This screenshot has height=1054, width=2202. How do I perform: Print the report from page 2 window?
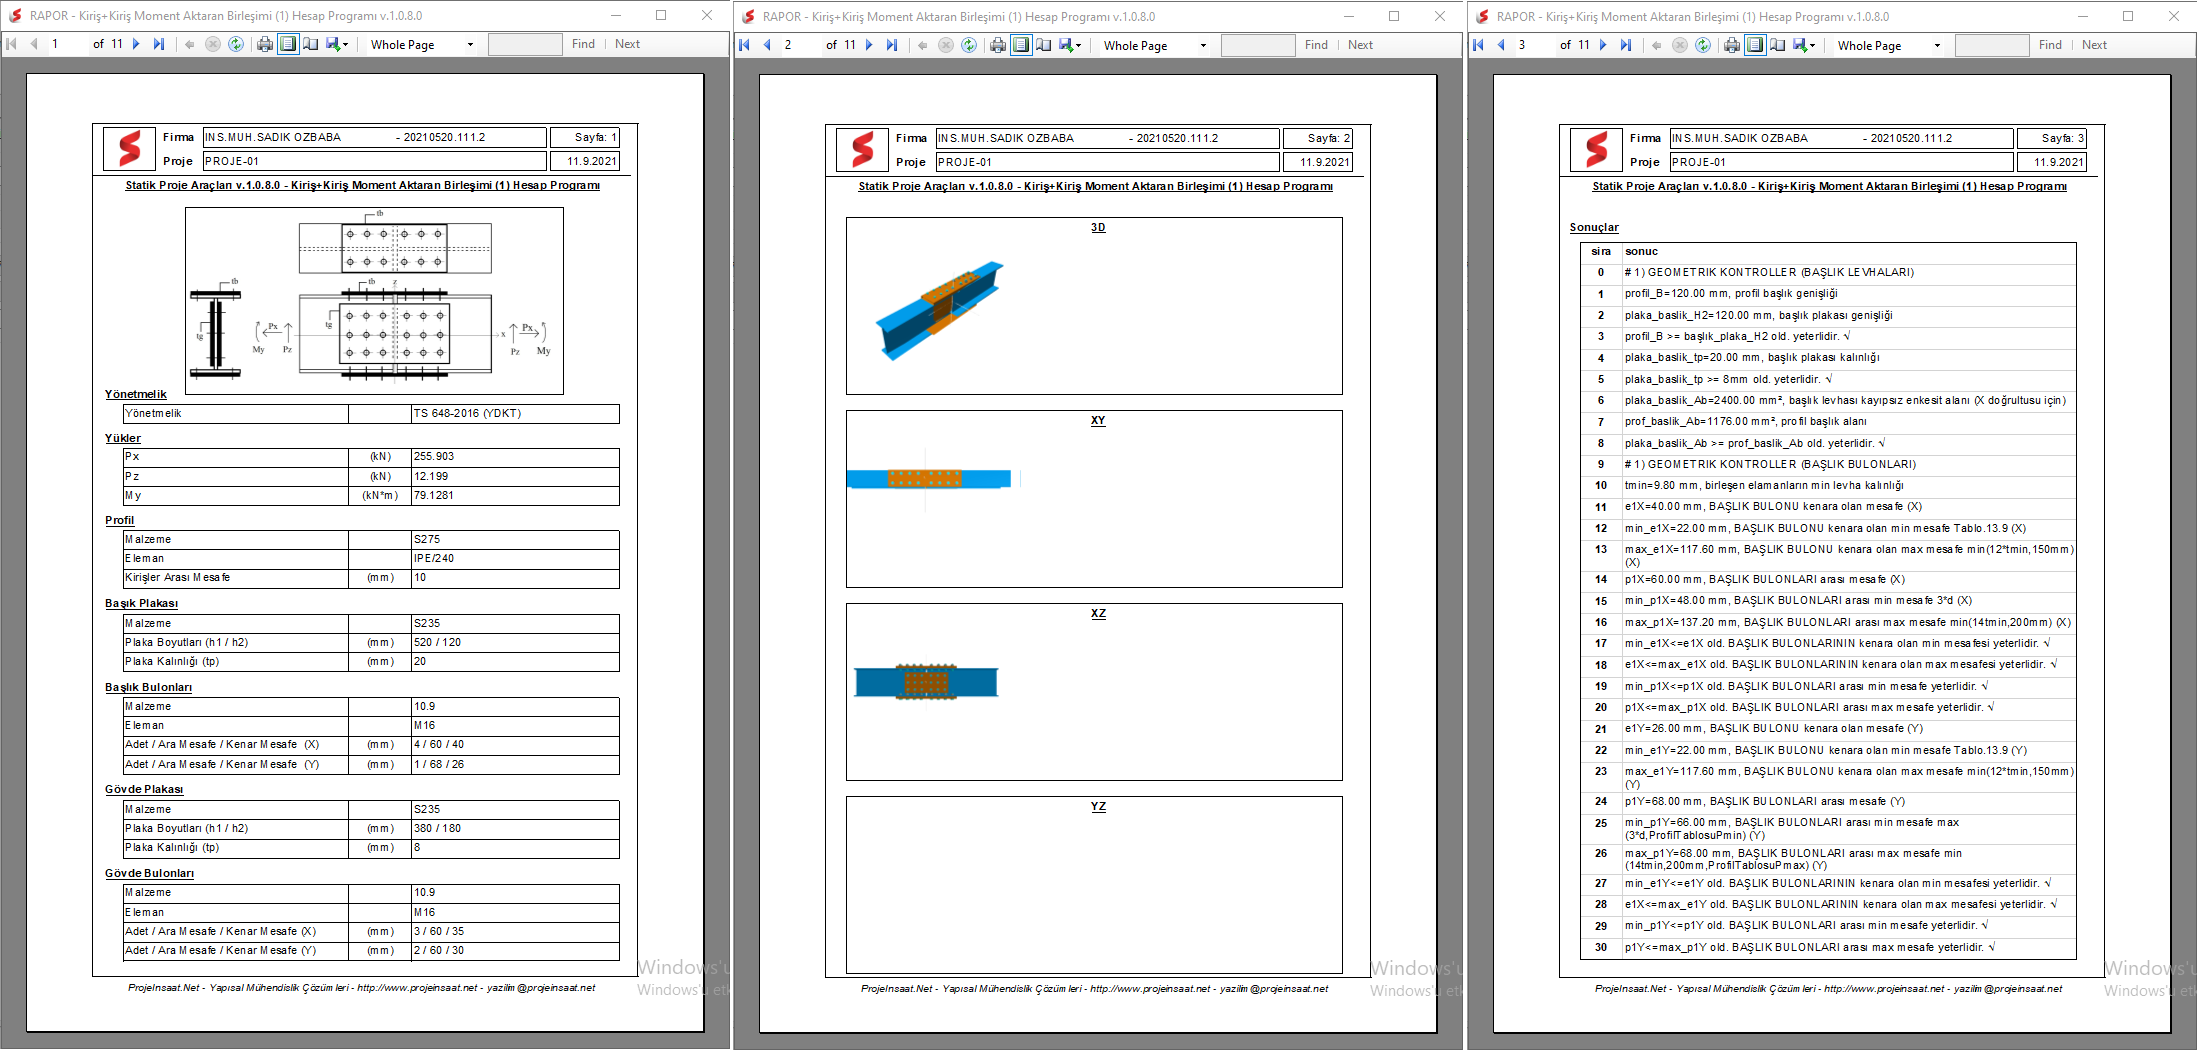998,45
